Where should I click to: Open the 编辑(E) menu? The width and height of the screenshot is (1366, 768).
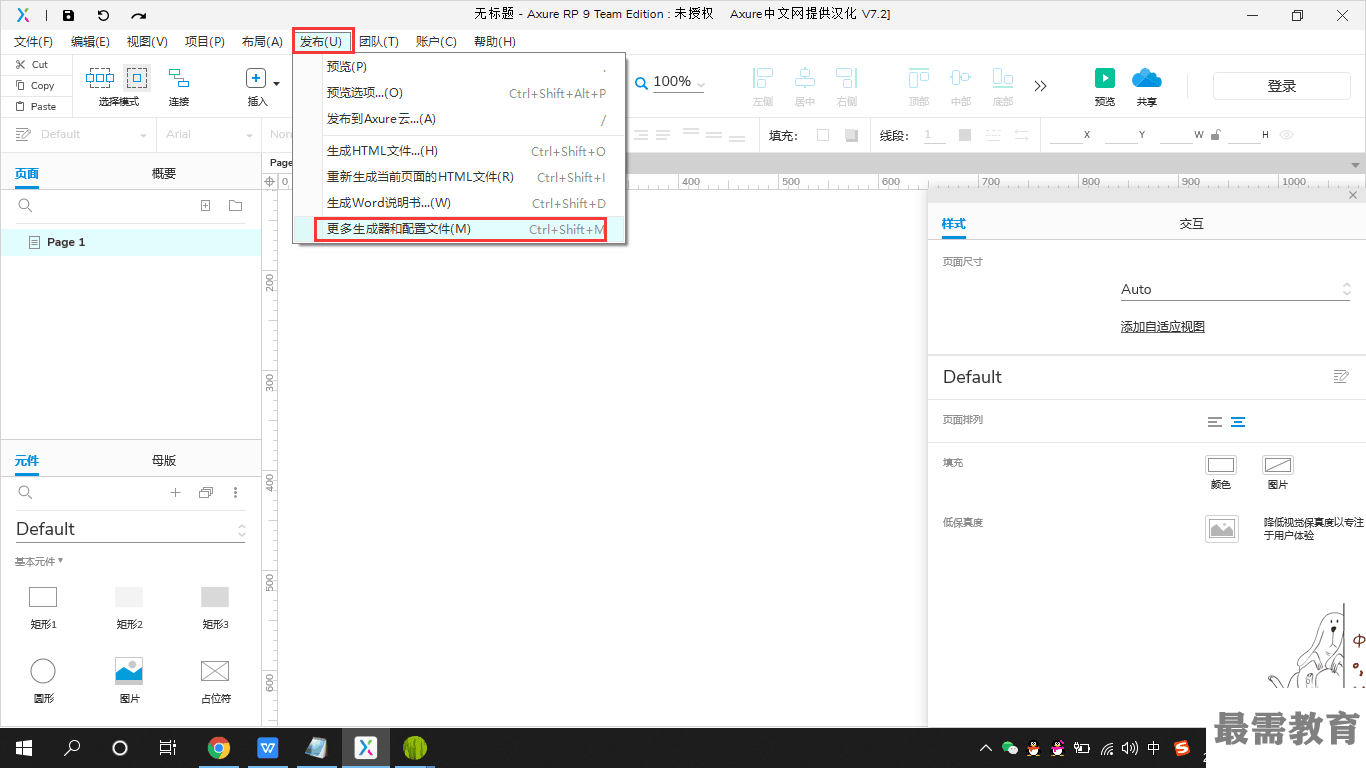tap(90, 42)
